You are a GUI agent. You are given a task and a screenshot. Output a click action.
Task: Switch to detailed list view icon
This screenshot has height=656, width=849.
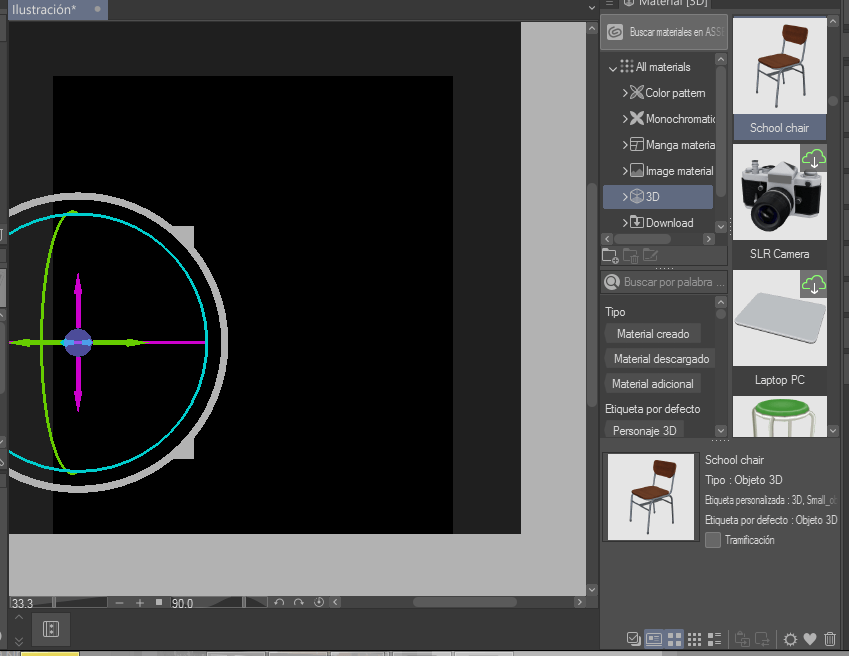pos(714,639)
